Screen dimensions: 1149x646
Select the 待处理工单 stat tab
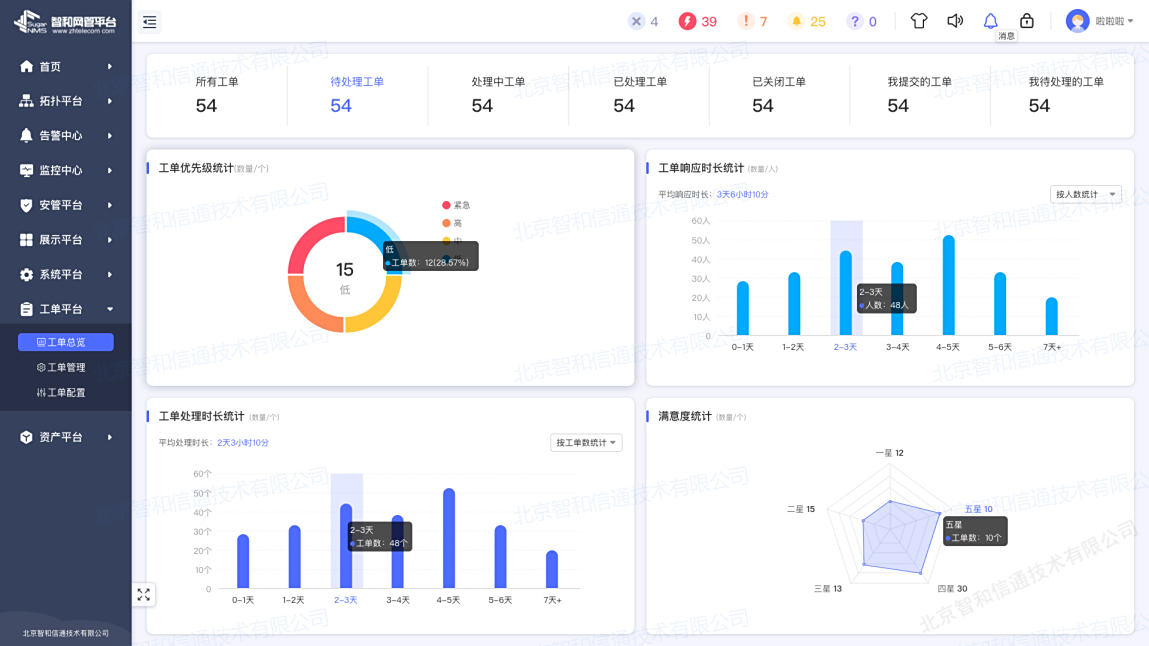pos(357,95)
